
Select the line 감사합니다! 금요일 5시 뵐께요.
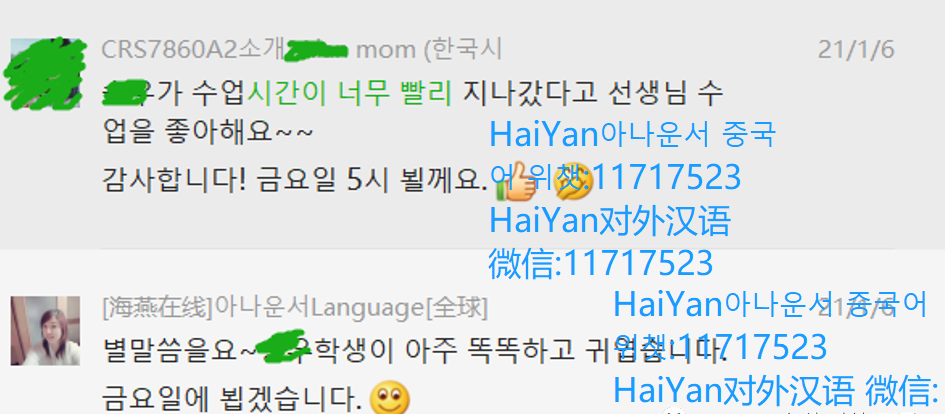pyautogui.click(x=295, y=180)
